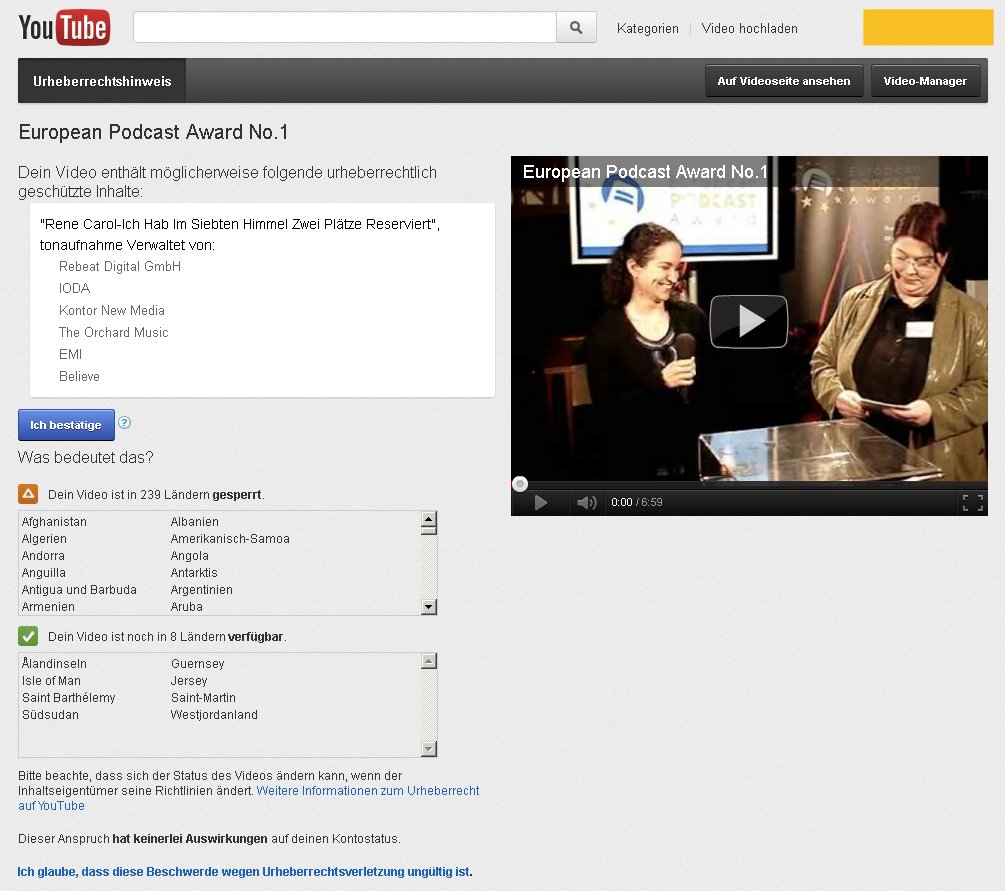Click Believe entry
Viewport: 1005px width, 891px height.
[x=79, y=376]
